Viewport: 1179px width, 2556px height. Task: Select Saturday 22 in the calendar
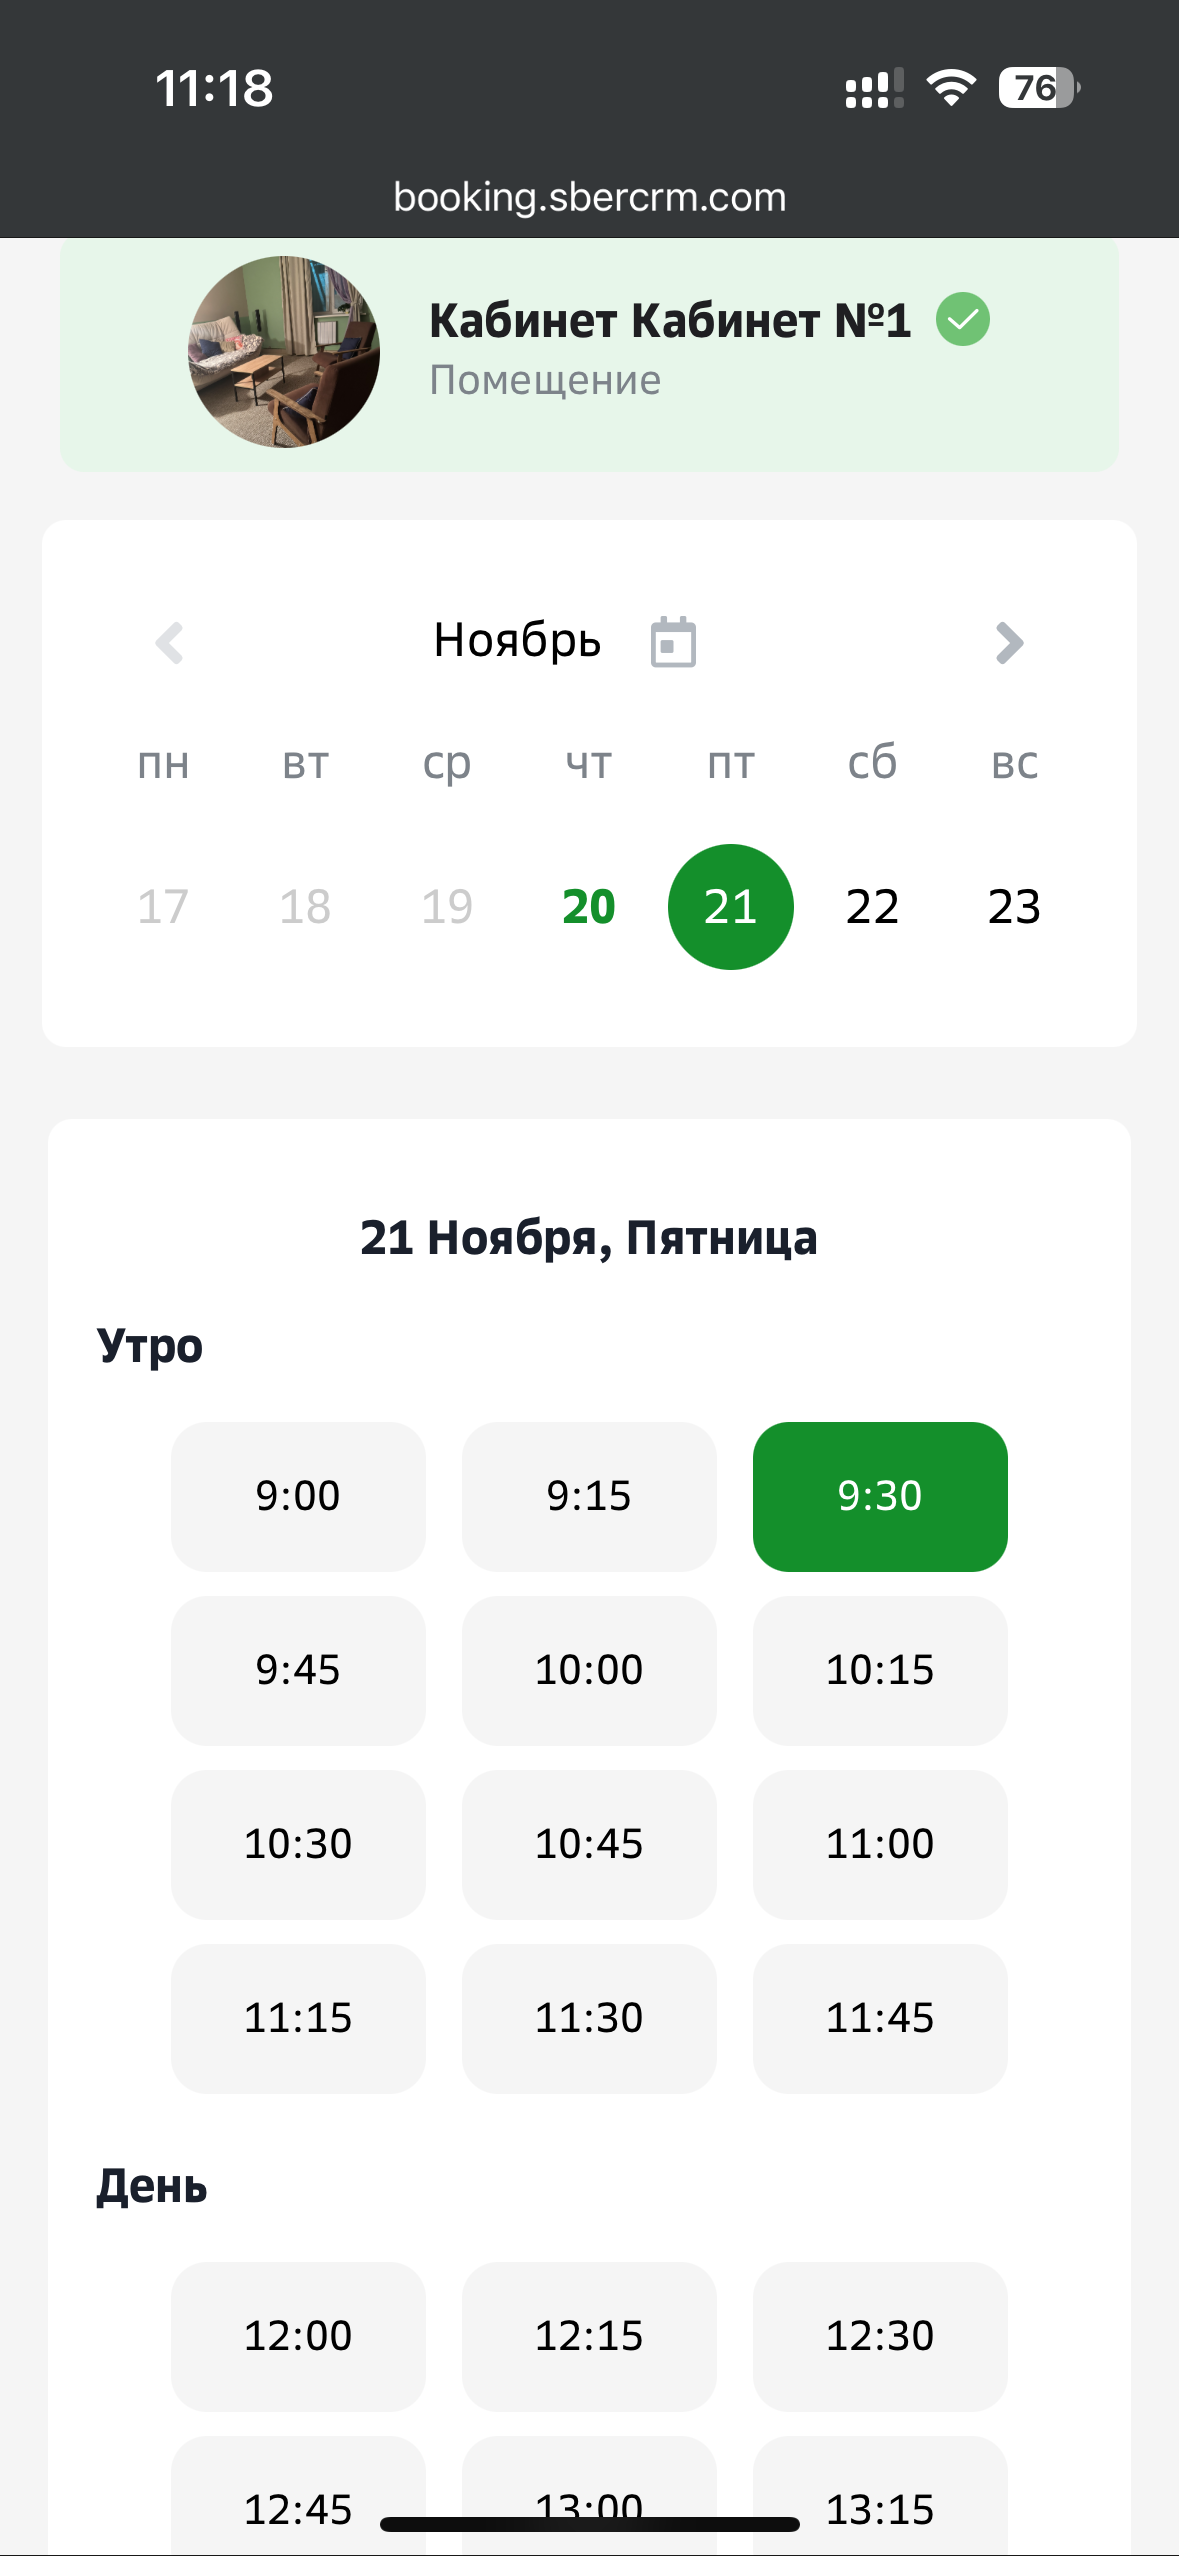(x=872, y=907)
